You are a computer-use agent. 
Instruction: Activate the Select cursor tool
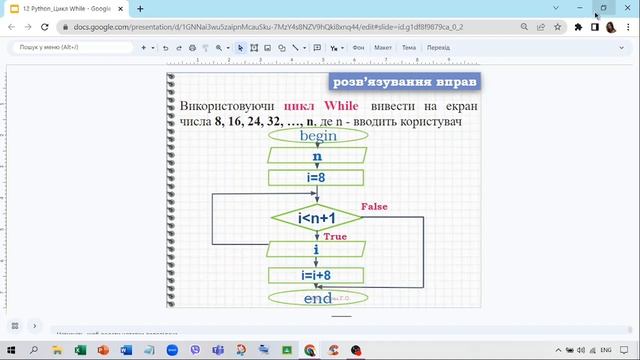(240, 48)
